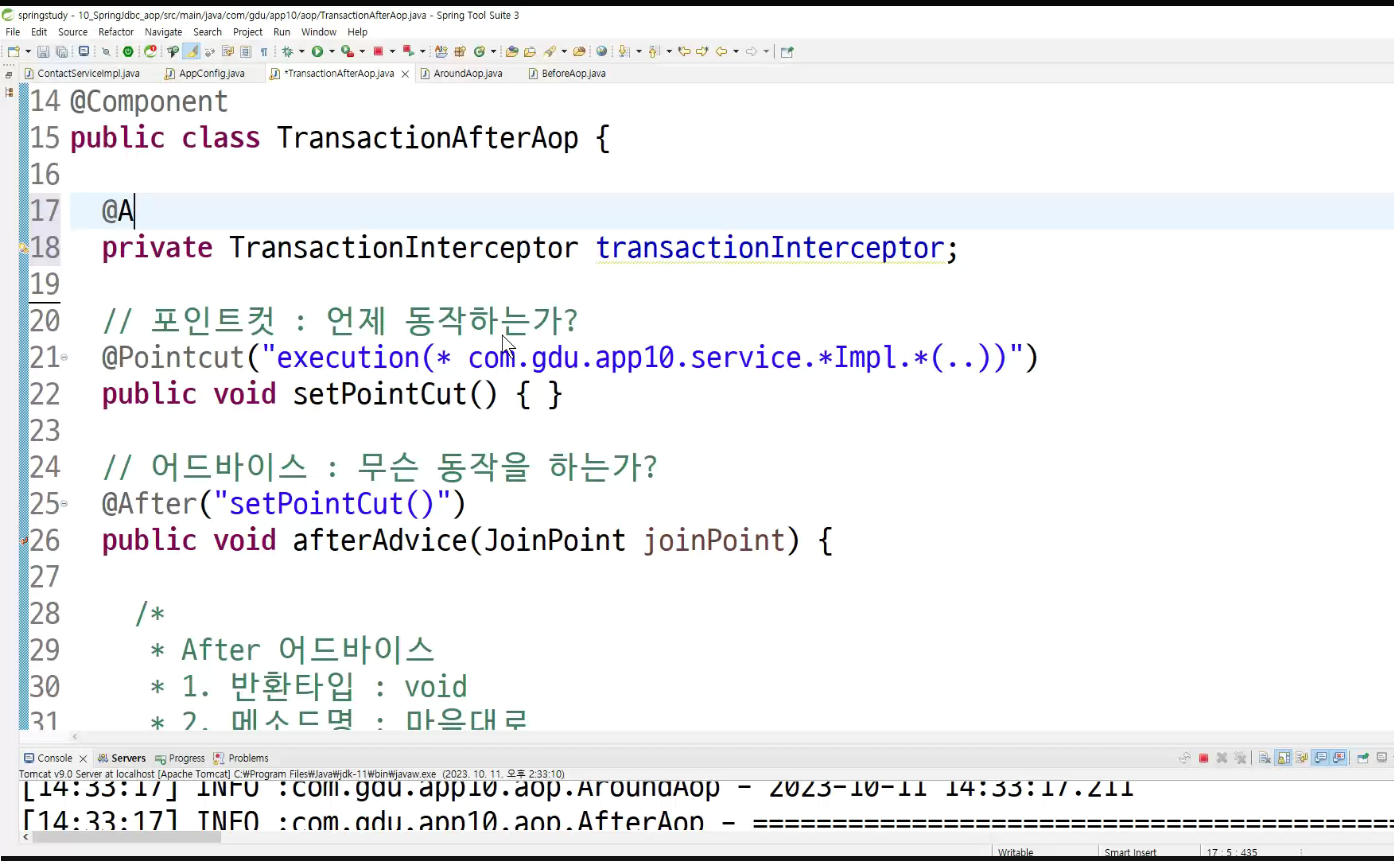
Task: Switch to the BeforeAop.java editor tab
Action: (566, 74)
